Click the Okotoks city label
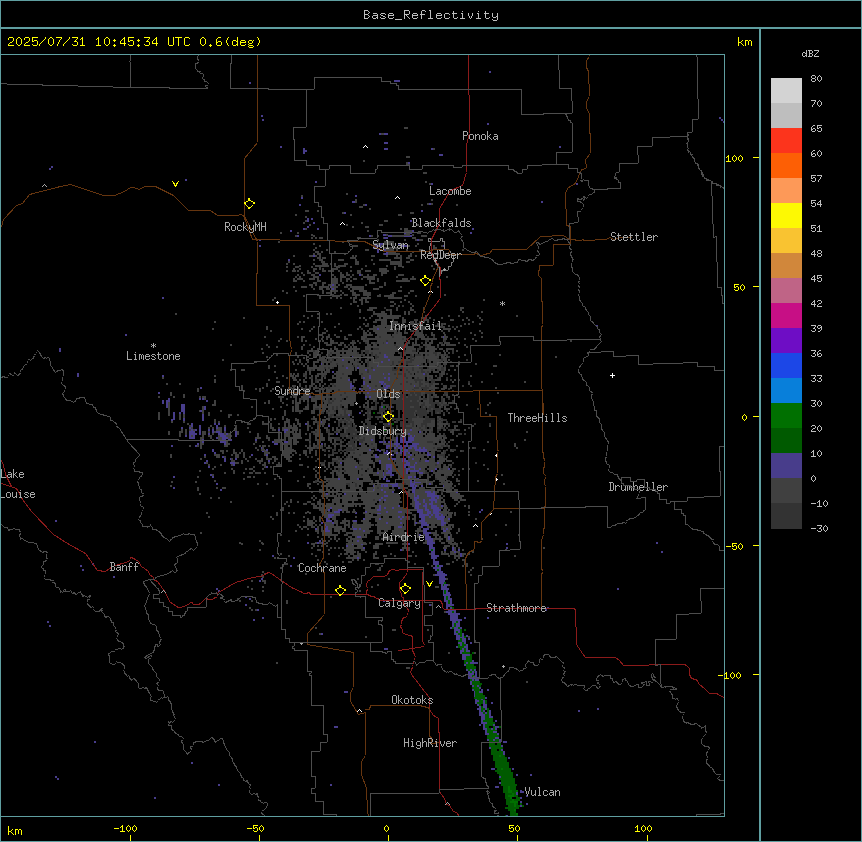The height and width of the screenshot is (842, 862). click(x=412, y=700)
